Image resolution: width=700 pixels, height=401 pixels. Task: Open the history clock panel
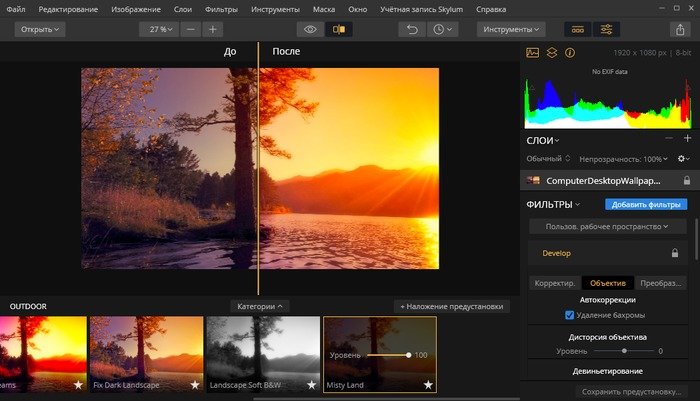click(x=441, y=29)
